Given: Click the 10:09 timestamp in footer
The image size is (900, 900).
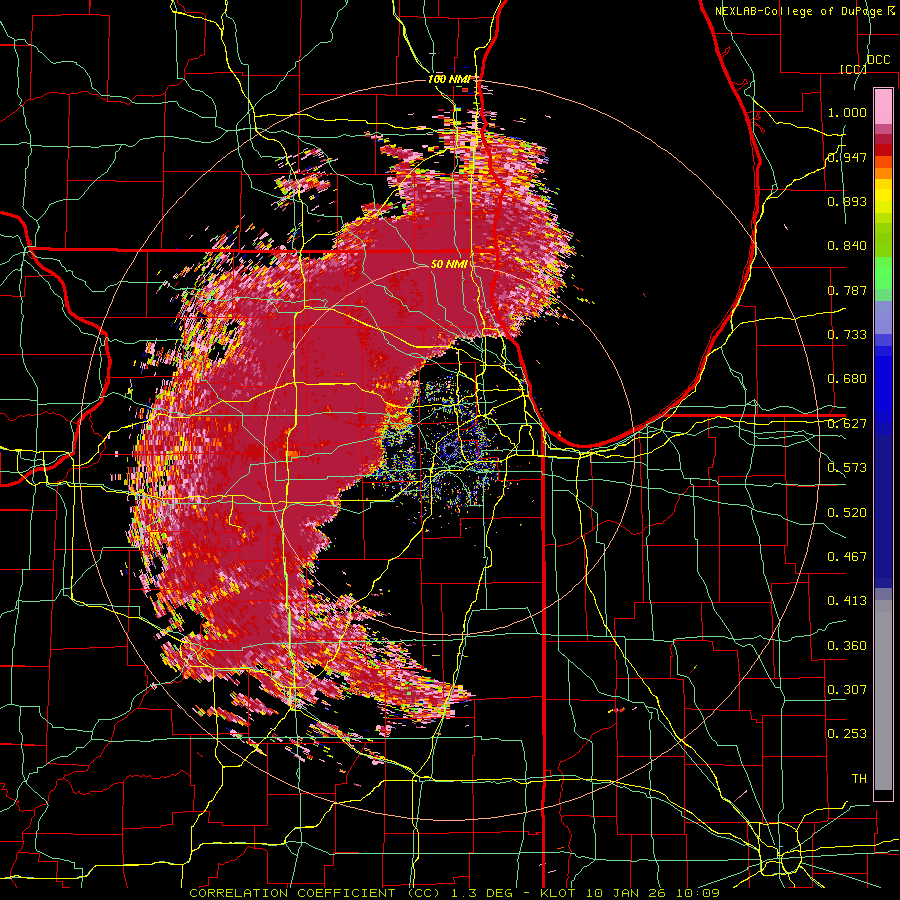Looking at the screenshot, I should [698, 893].
